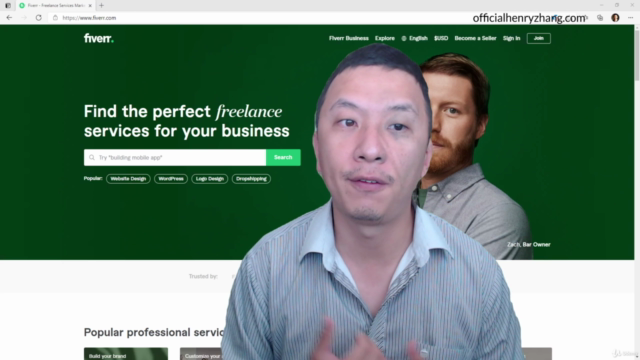
Task: Select the Dropshipping popular tag
Action: [x=251, y=179]
